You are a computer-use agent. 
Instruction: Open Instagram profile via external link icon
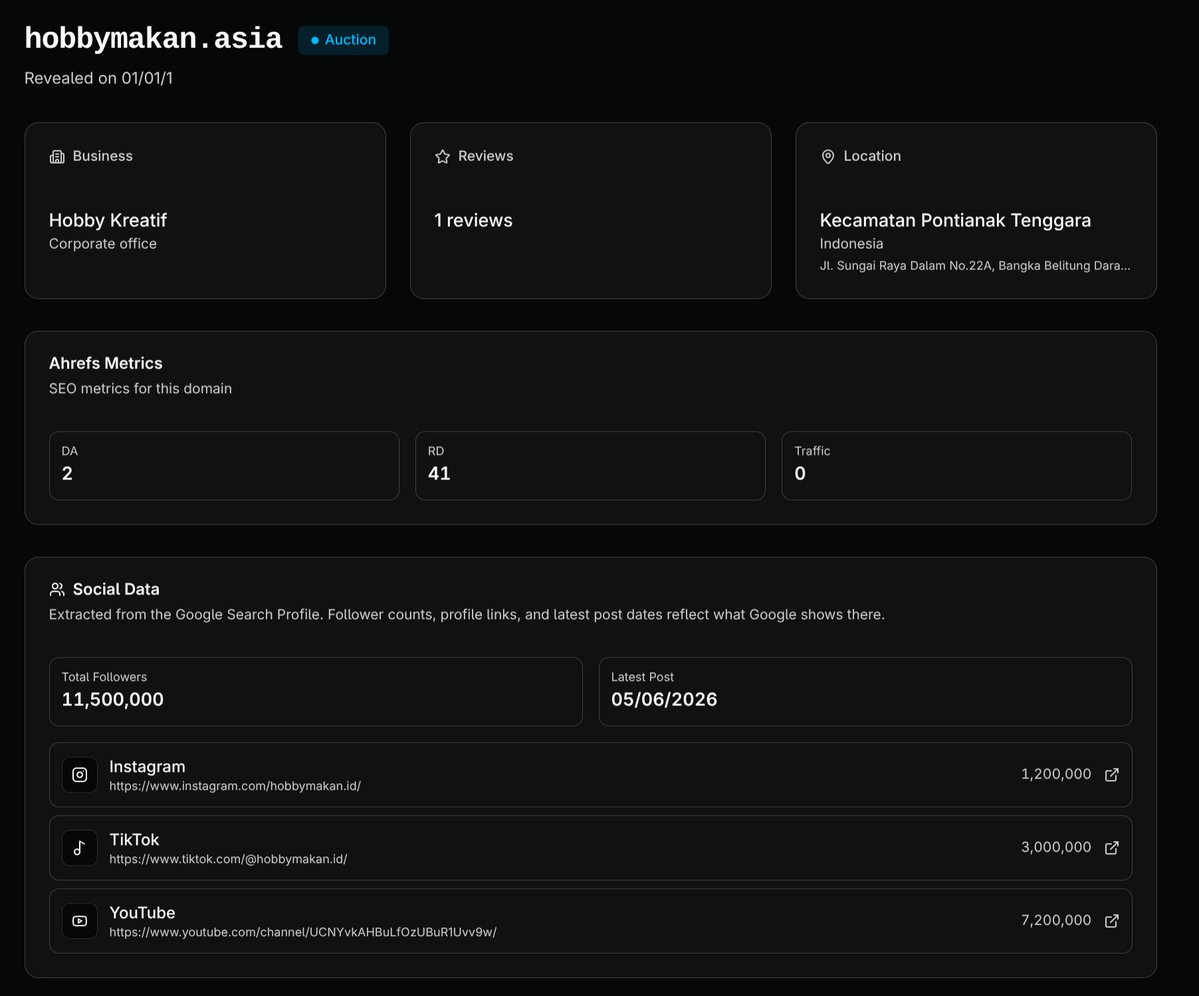(x=1112, y=775)
